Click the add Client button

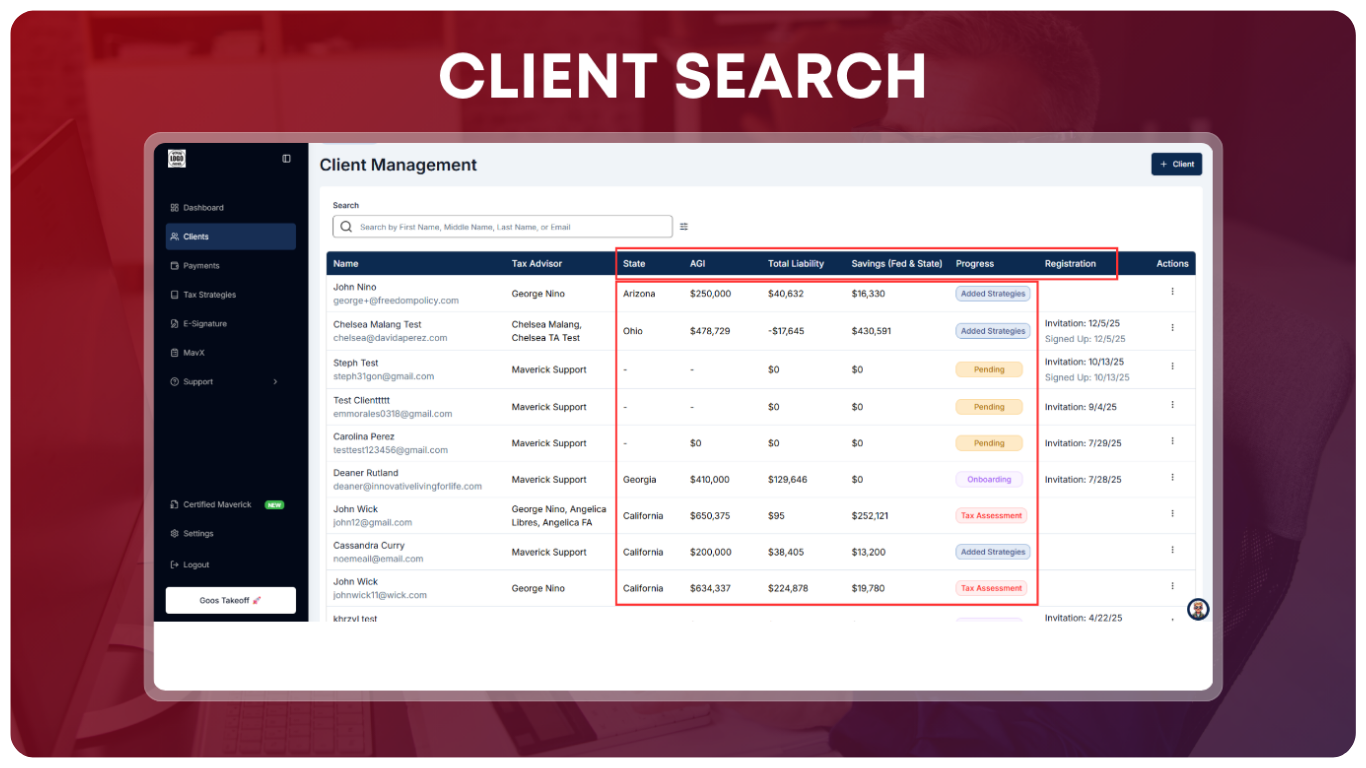tap(1176, 164)
